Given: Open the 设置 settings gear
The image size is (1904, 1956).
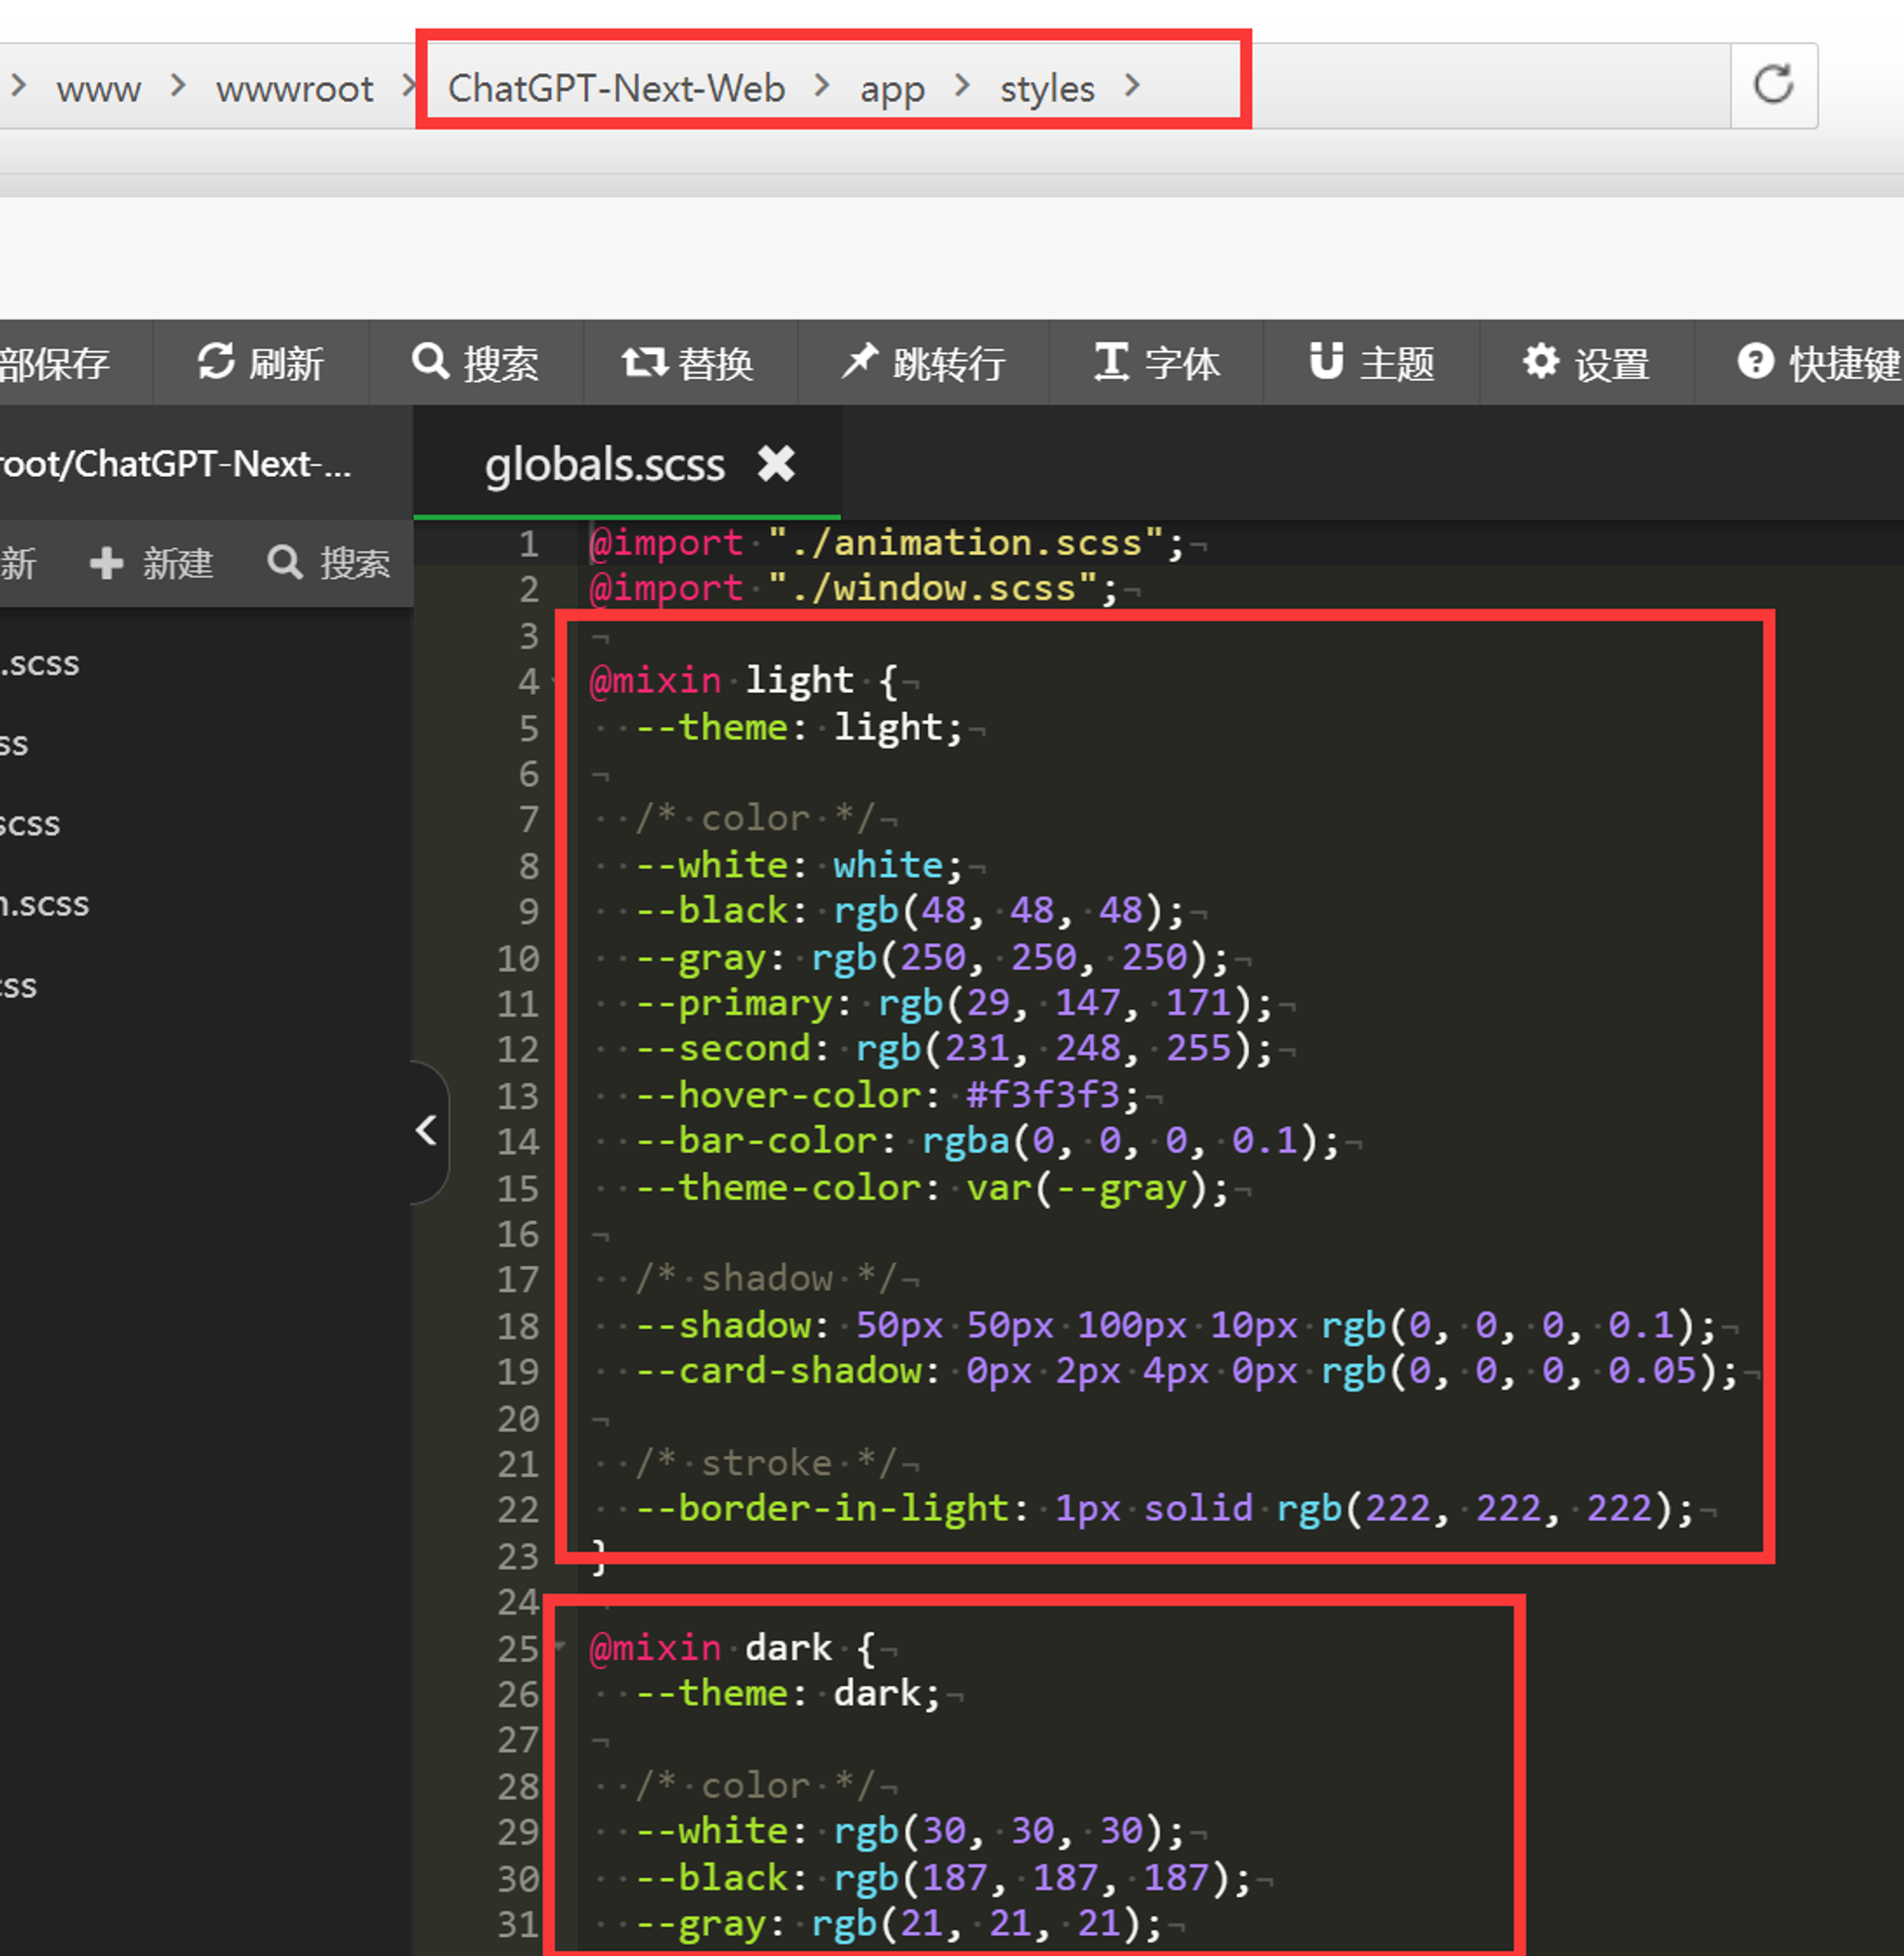Looking at the screenshot, I should click(x=1586, y=363).
